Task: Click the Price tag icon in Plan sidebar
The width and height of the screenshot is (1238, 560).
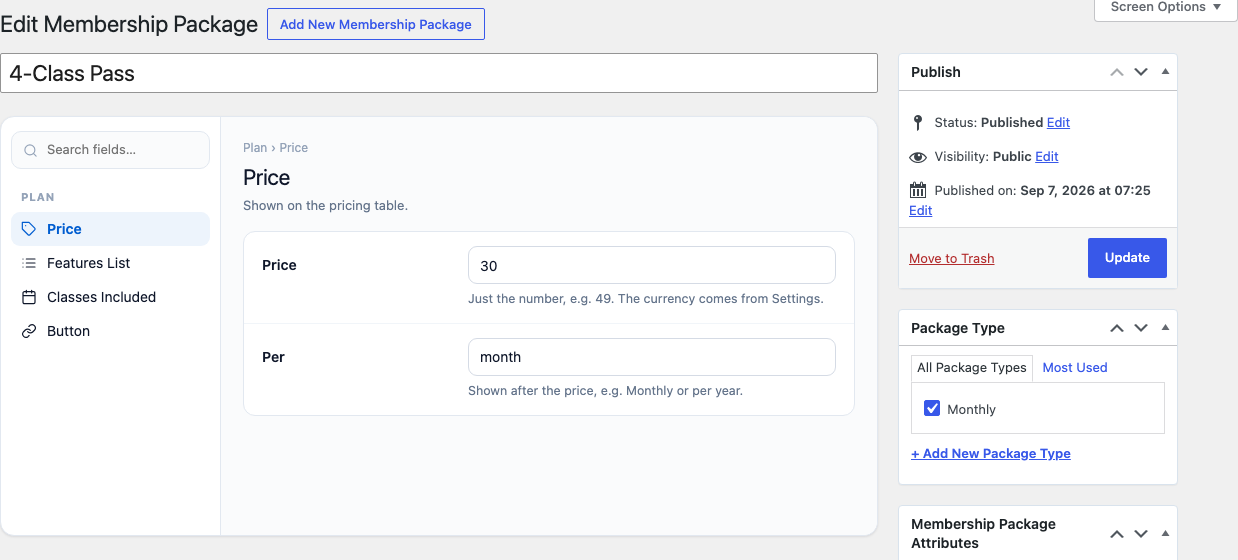Action: coord(29,229)
